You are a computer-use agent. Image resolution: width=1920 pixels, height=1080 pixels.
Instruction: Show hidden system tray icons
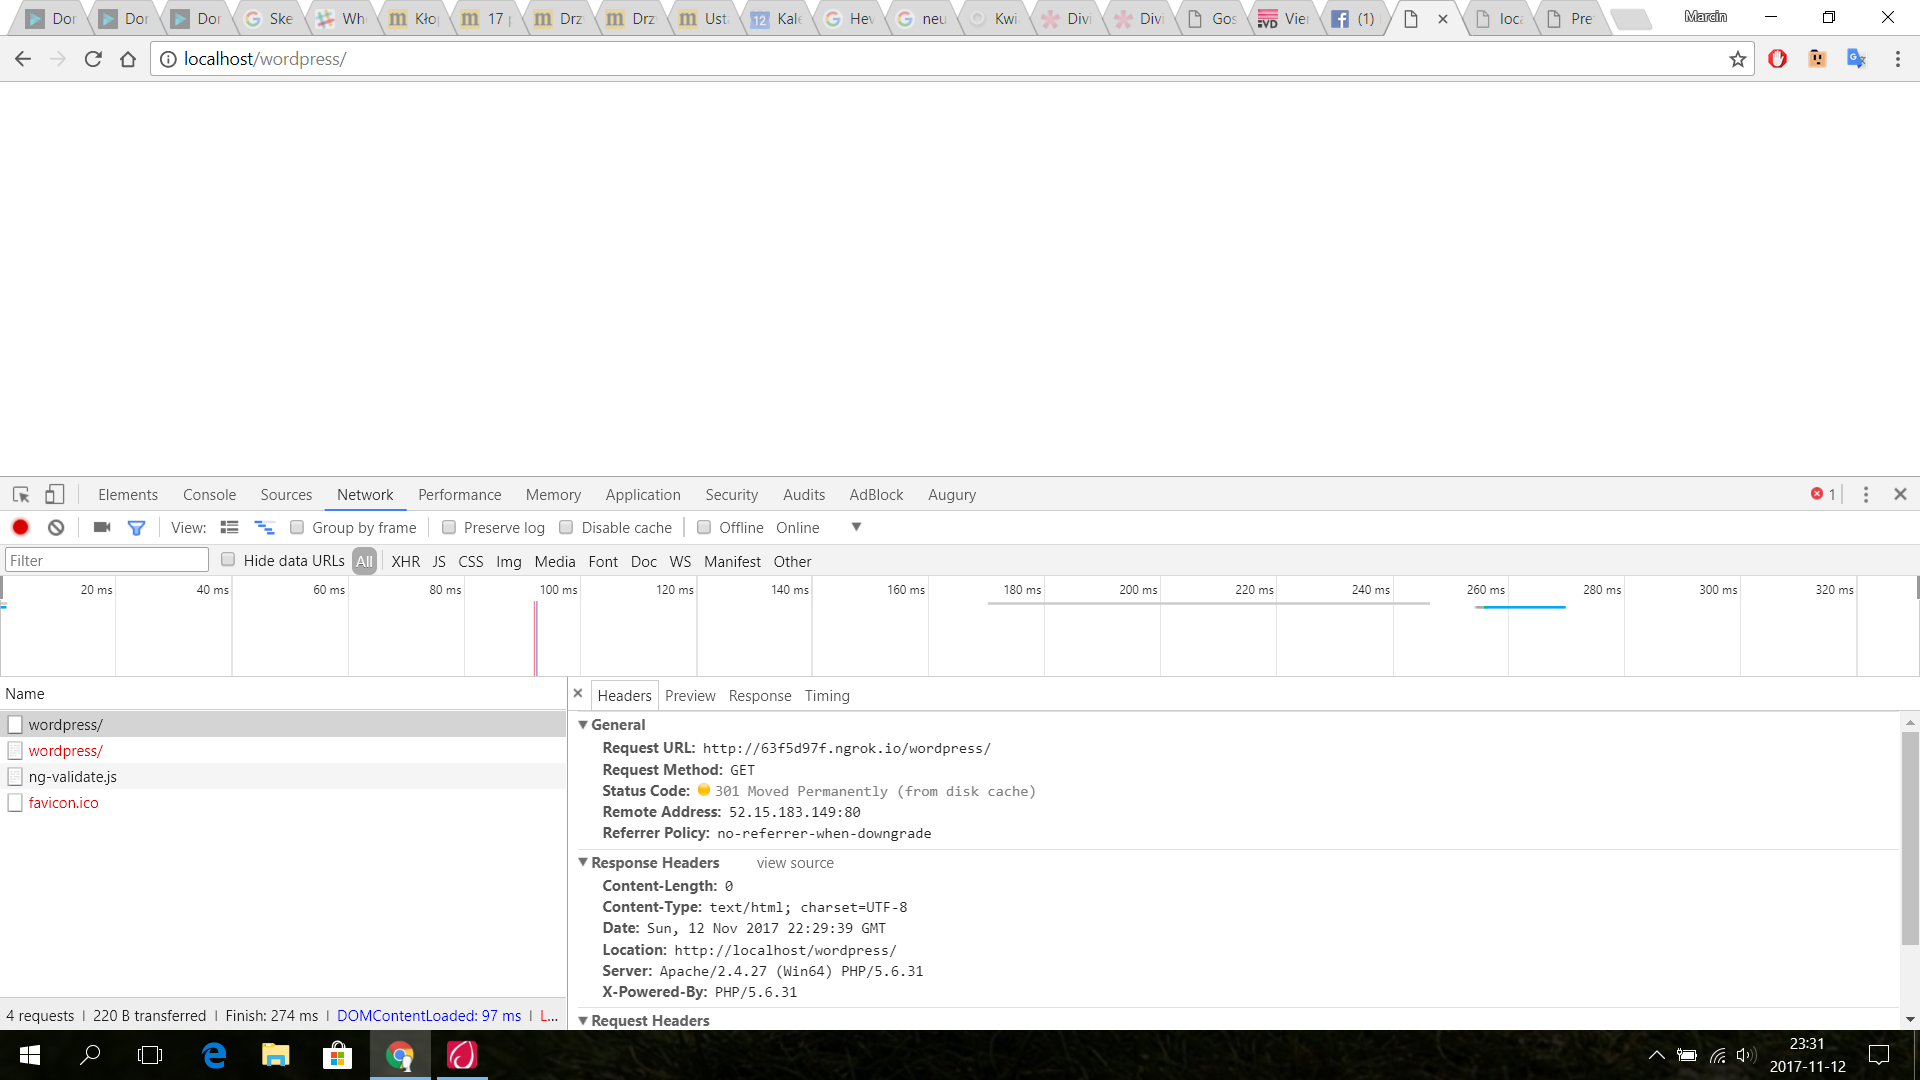pos(1657,1055)
